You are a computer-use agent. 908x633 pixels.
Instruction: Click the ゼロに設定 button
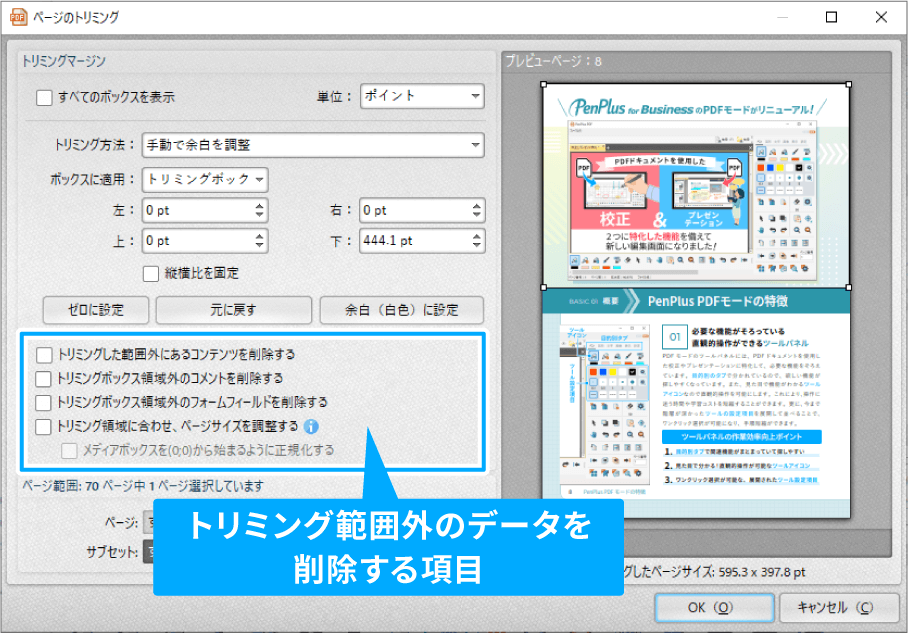pos(96,310)
